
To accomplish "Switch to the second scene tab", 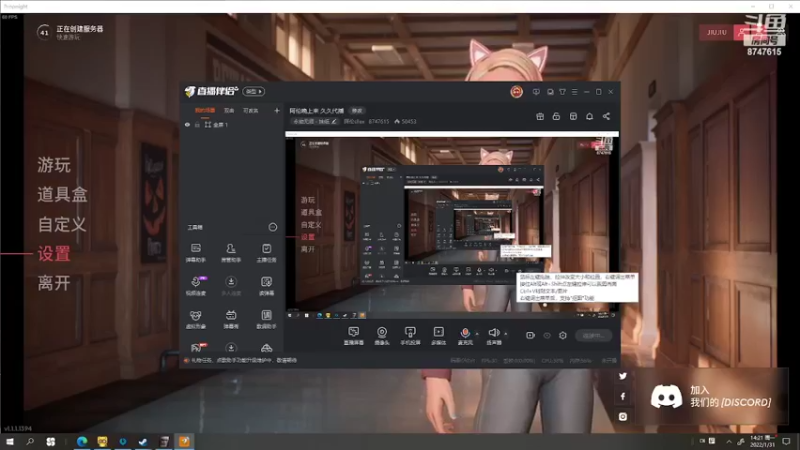I will tap(229, 110).
